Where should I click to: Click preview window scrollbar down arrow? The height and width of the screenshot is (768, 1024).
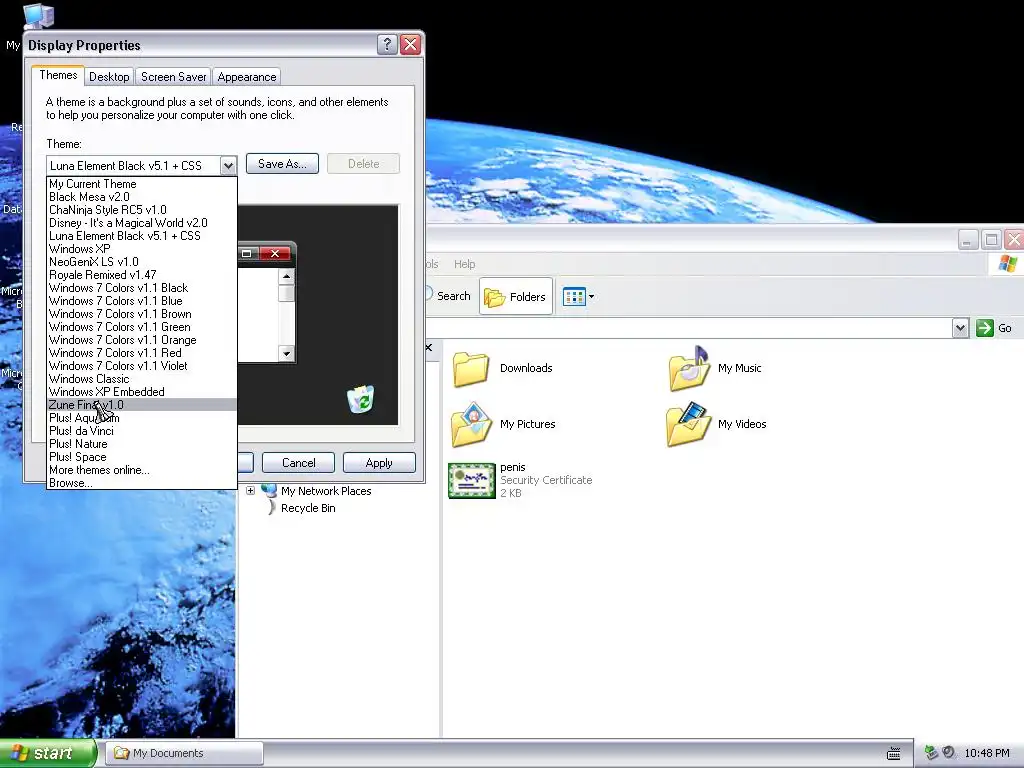tap(286, 354)
